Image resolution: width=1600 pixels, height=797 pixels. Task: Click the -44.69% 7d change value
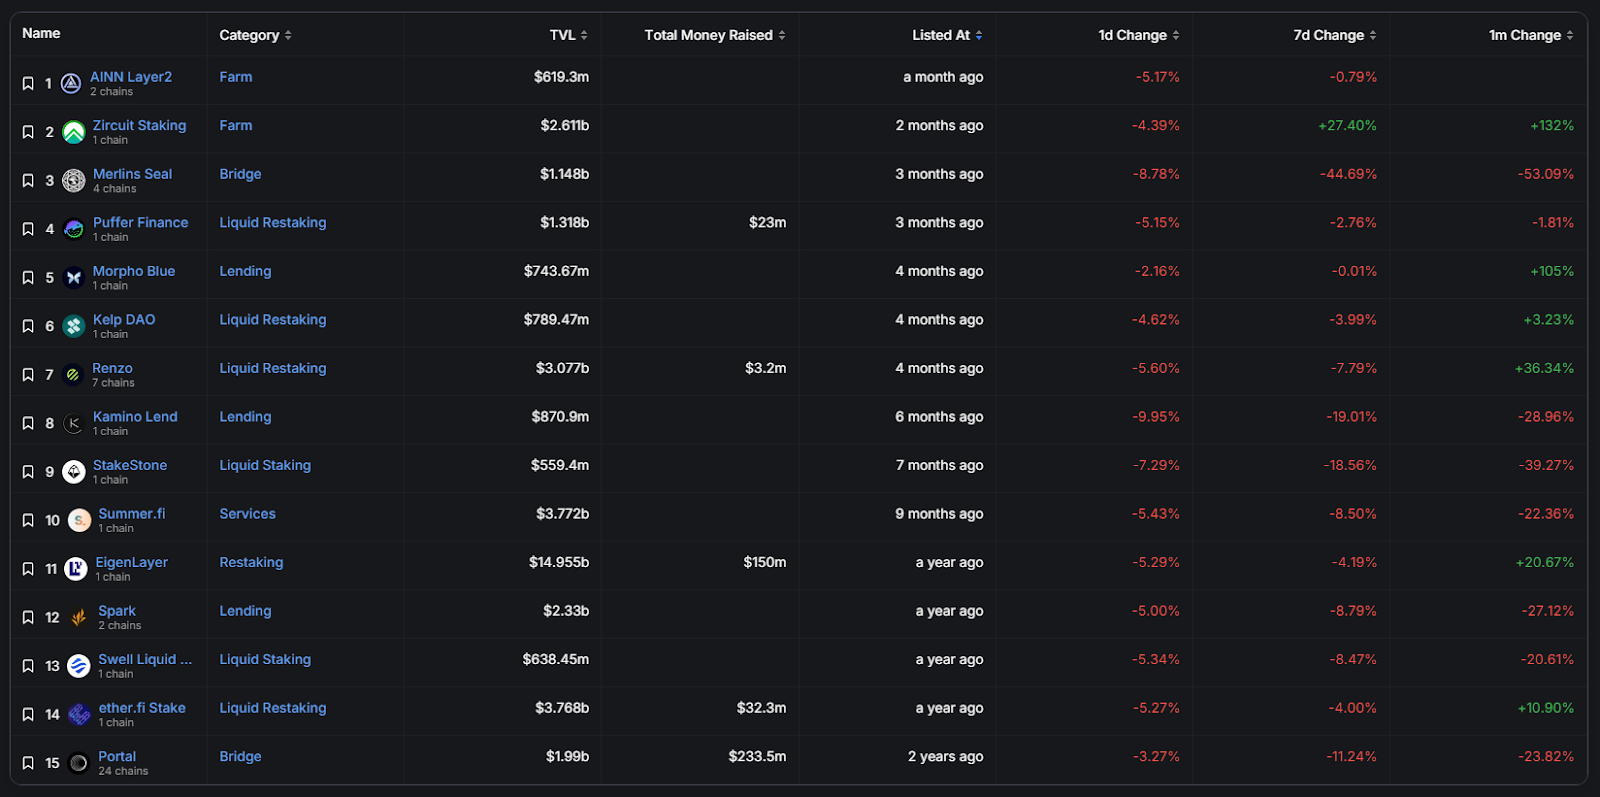click(1348, 174)
